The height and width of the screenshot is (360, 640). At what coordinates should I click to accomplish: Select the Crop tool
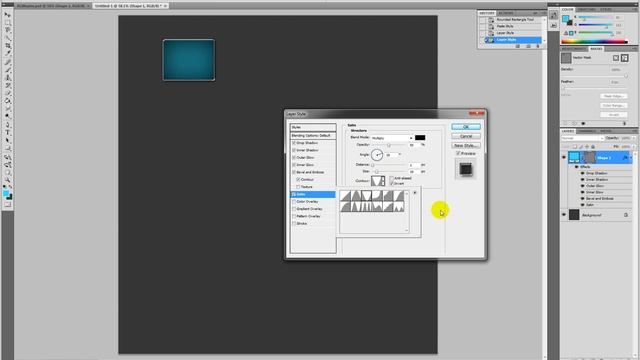pos(7,46)
